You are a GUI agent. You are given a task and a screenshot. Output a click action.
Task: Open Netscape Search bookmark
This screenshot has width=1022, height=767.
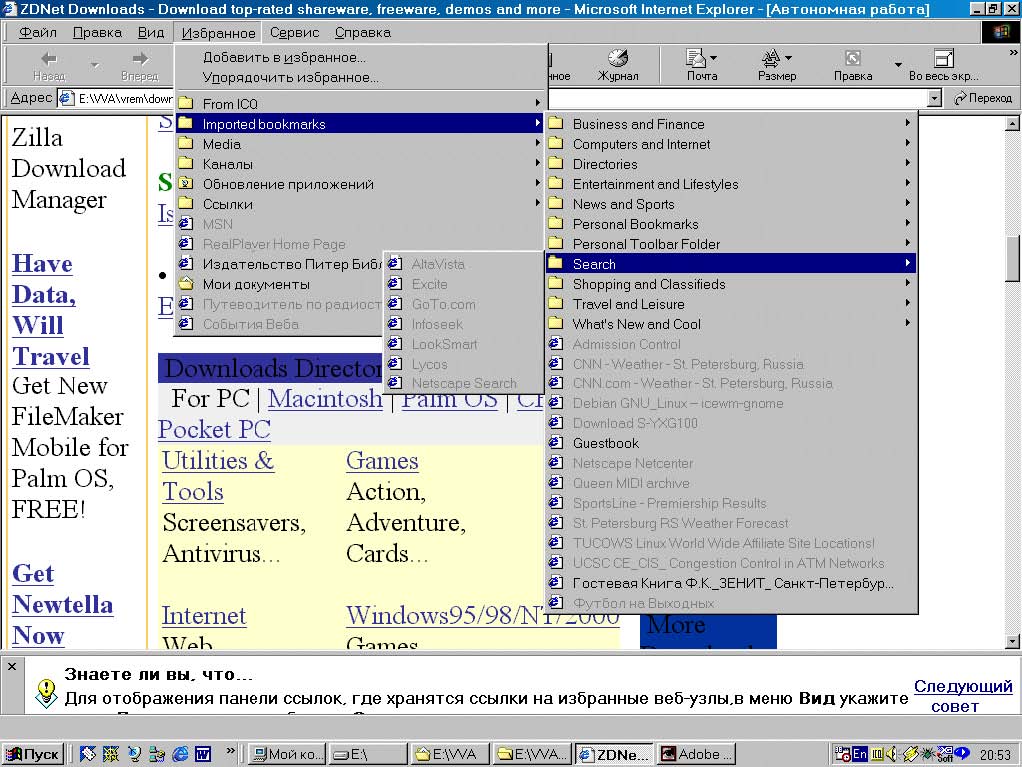[x=463, y=383]
